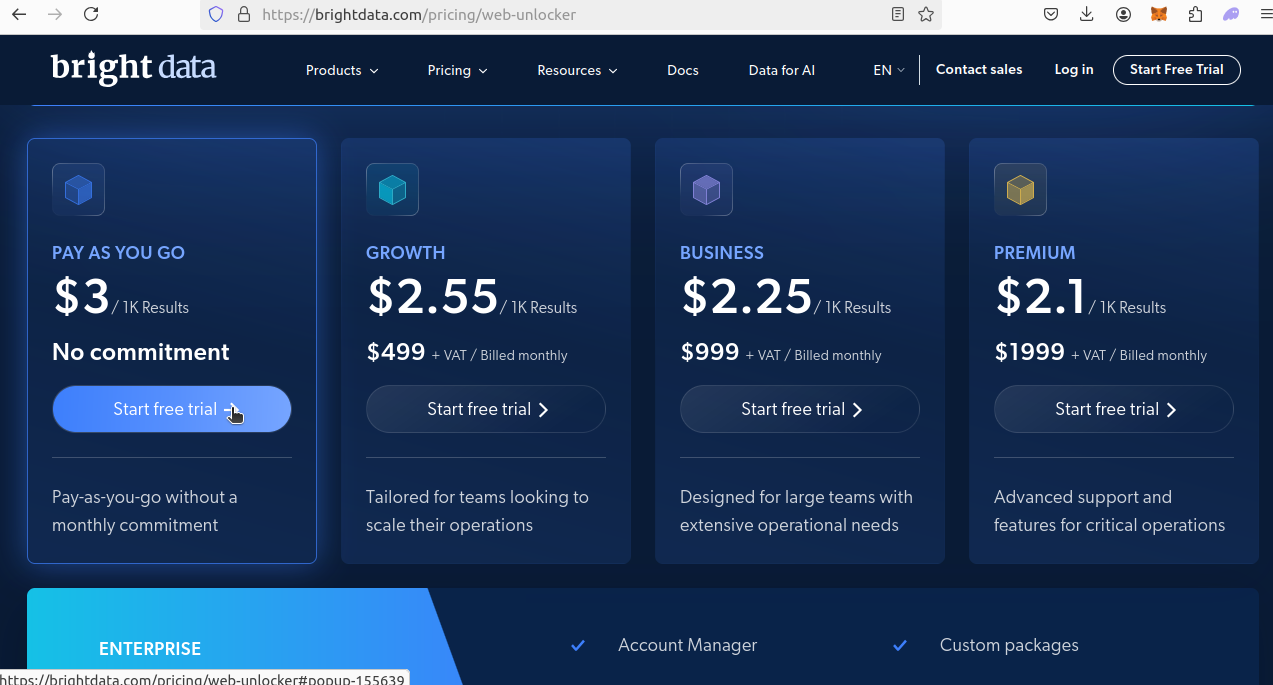The image size is (1273, 685).
Task: Open the Pocket save icon
Action: (x=1051, y=14)
